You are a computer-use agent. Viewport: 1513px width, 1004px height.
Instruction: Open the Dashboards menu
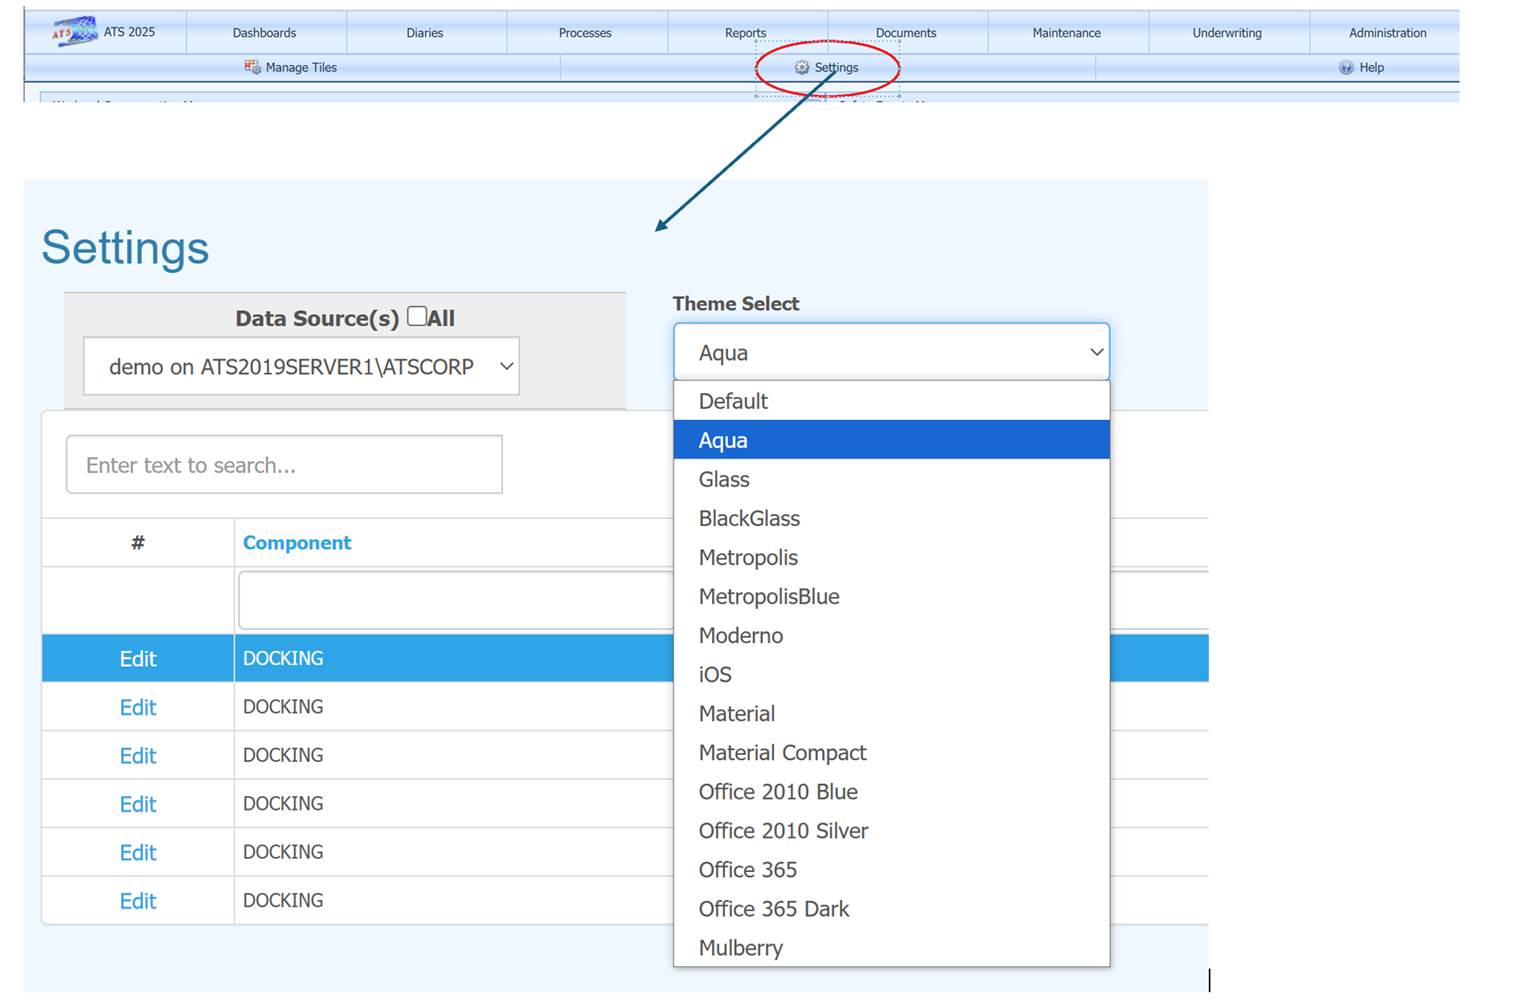coord(263,32)
